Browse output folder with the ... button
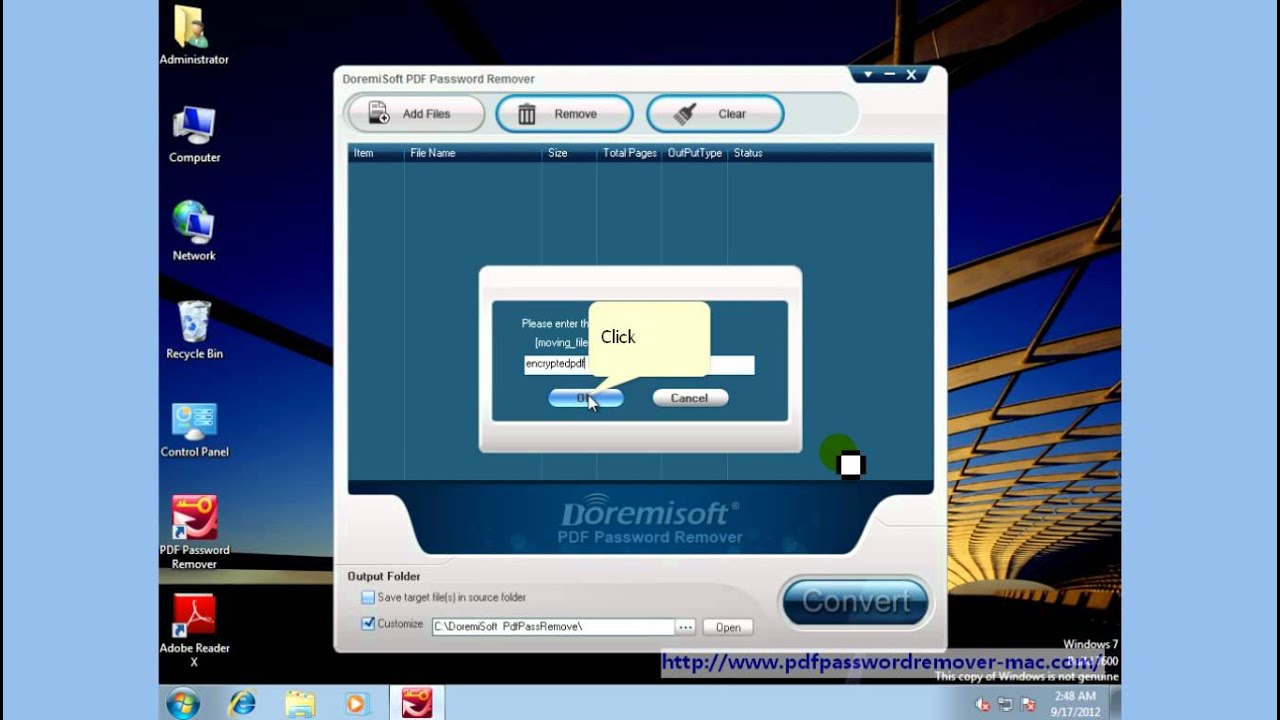The height and width of the screenshot is (720, 1280). [x=685, y=627]
